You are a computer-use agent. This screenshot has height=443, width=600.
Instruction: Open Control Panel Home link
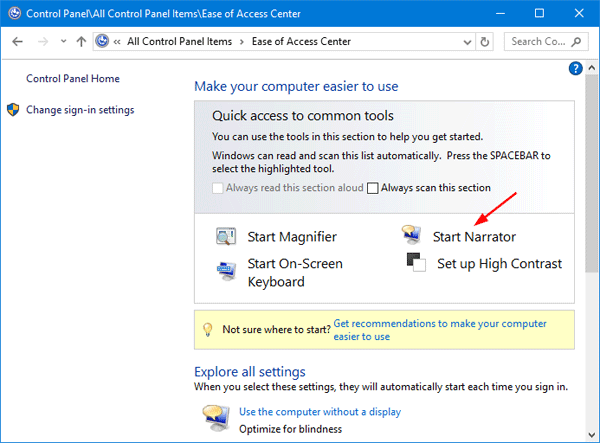pos(73,79)
